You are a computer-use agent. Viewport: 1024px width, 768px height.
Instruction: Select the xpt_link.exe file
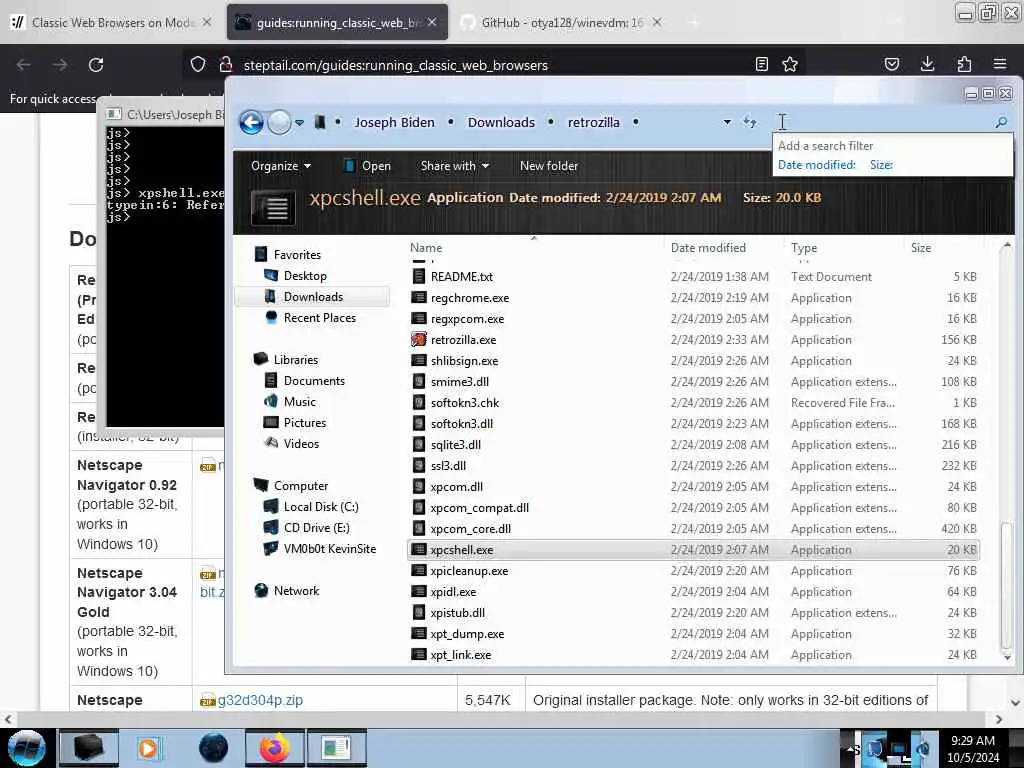(x=460, y=654)
